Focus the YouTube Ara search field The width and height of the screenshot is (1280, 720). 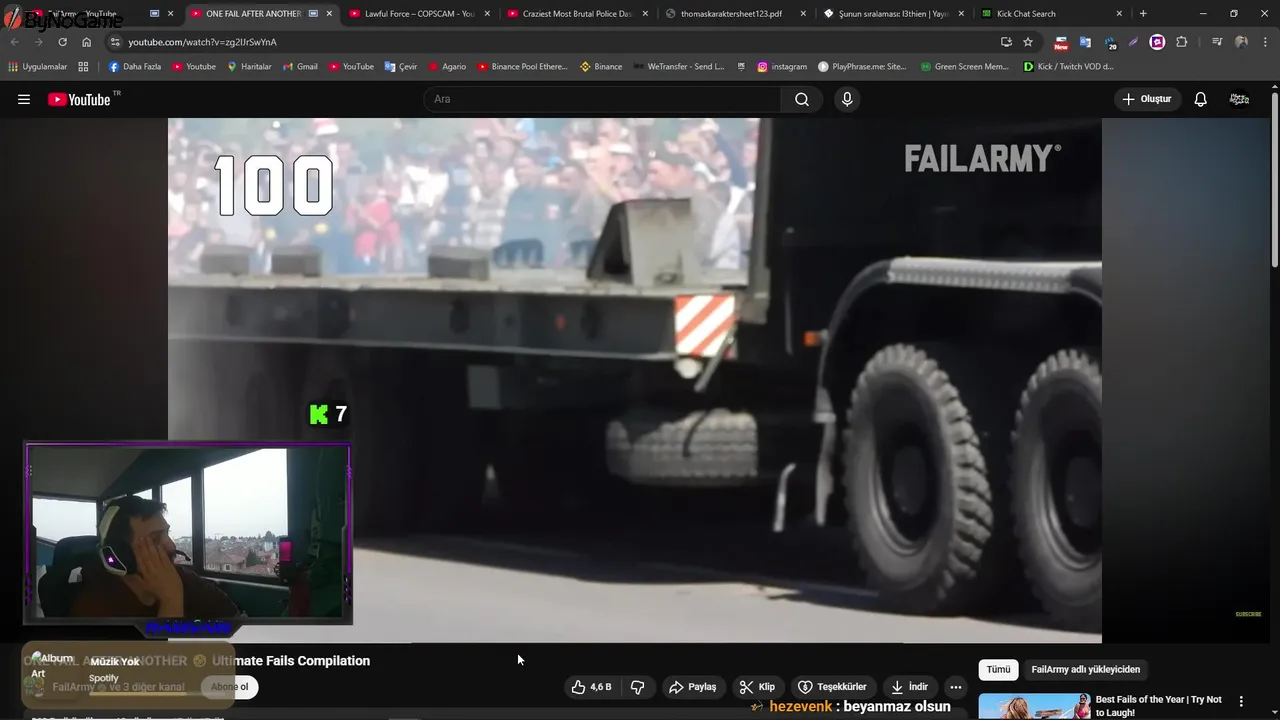pos(602,99)
